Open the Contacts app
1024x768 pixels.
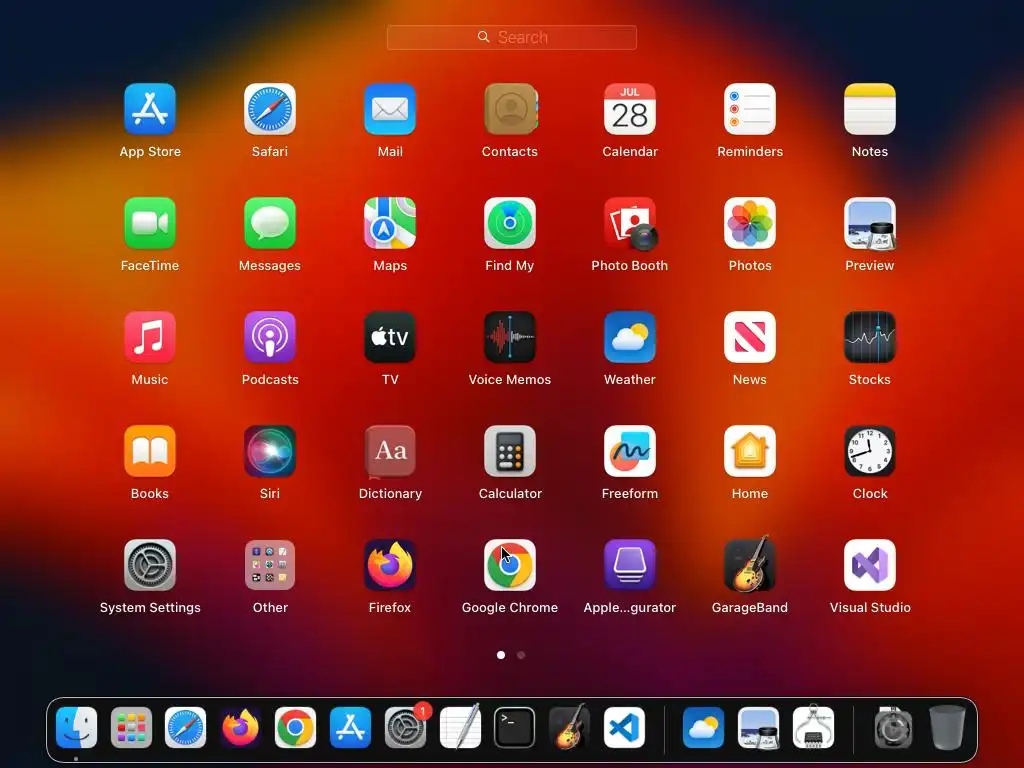510,109
